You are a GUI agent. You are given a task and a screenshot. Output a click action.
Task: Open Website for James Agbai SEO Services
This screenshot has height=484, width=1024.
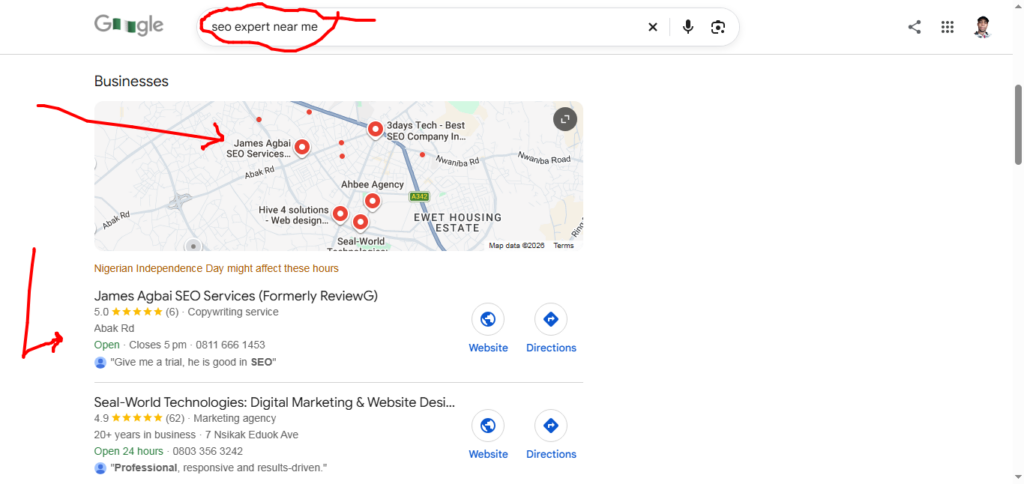pyautogui.click(x=488, y=329)
